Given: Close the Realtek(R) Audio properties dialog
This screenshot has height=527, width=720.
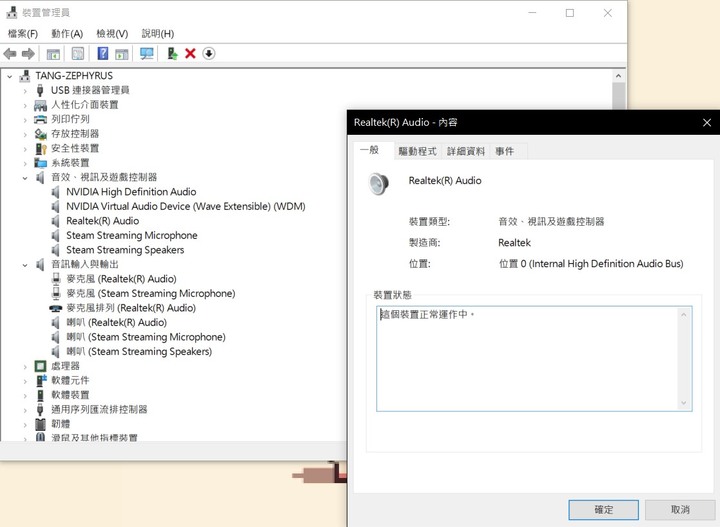Looking at the screenshot, I should (x=707, y=123).
